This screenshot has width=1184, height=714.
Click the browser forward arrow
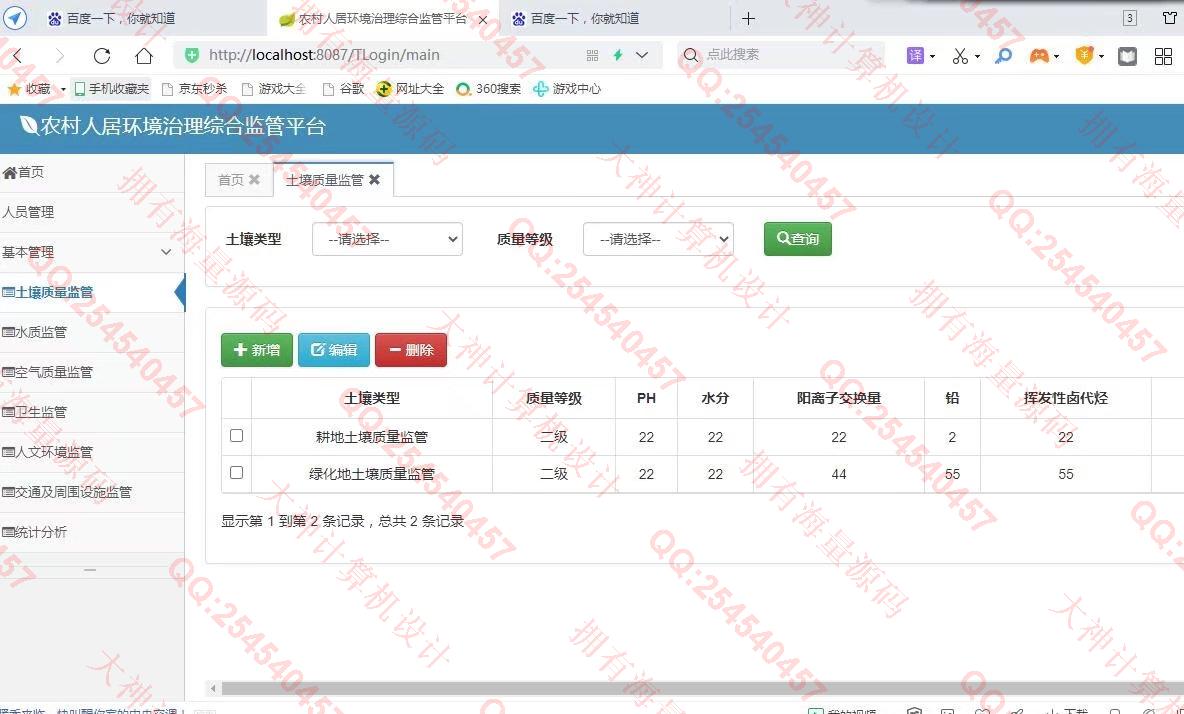60,55
